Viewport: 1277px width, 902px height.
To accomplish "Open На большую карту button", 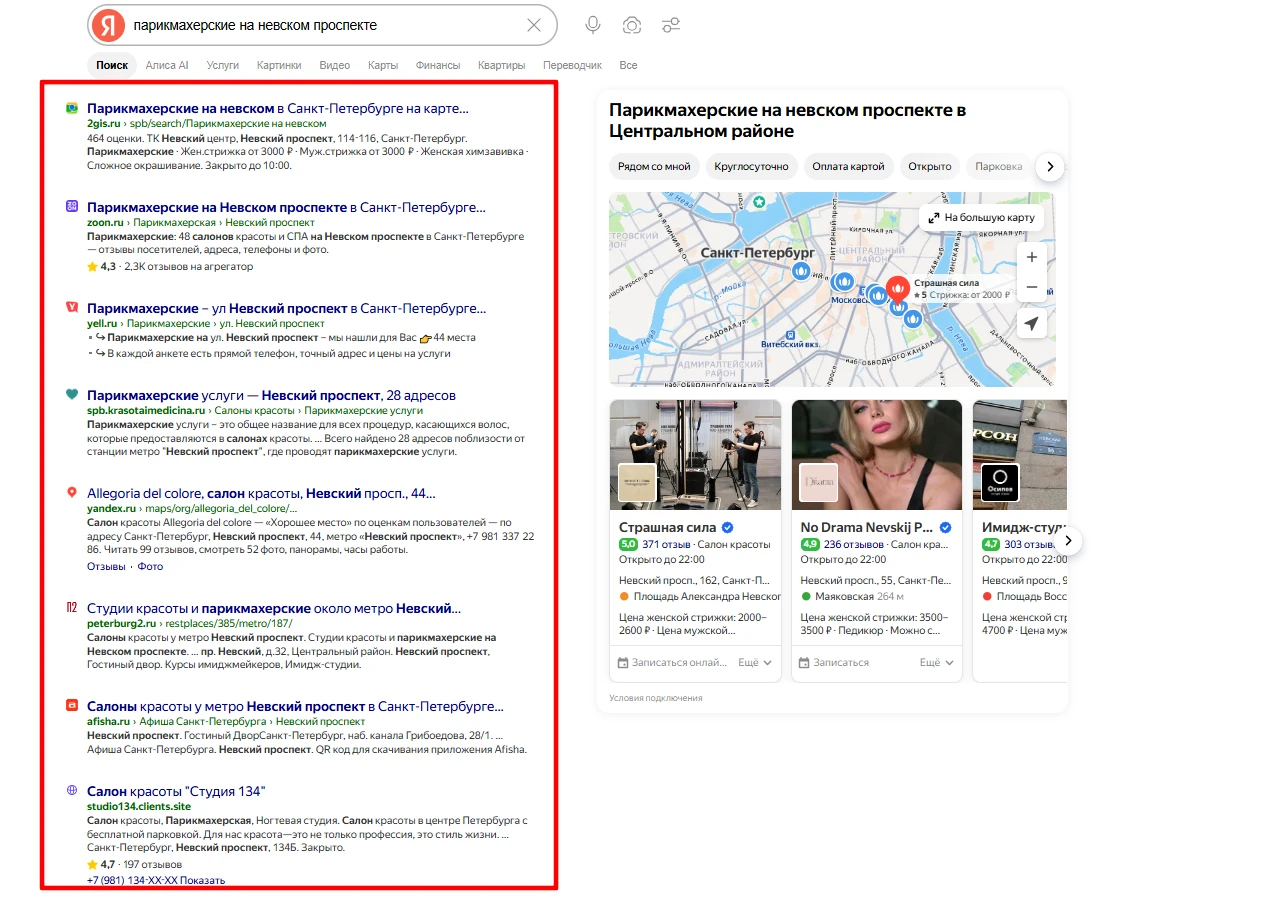I will pos(982,217).
